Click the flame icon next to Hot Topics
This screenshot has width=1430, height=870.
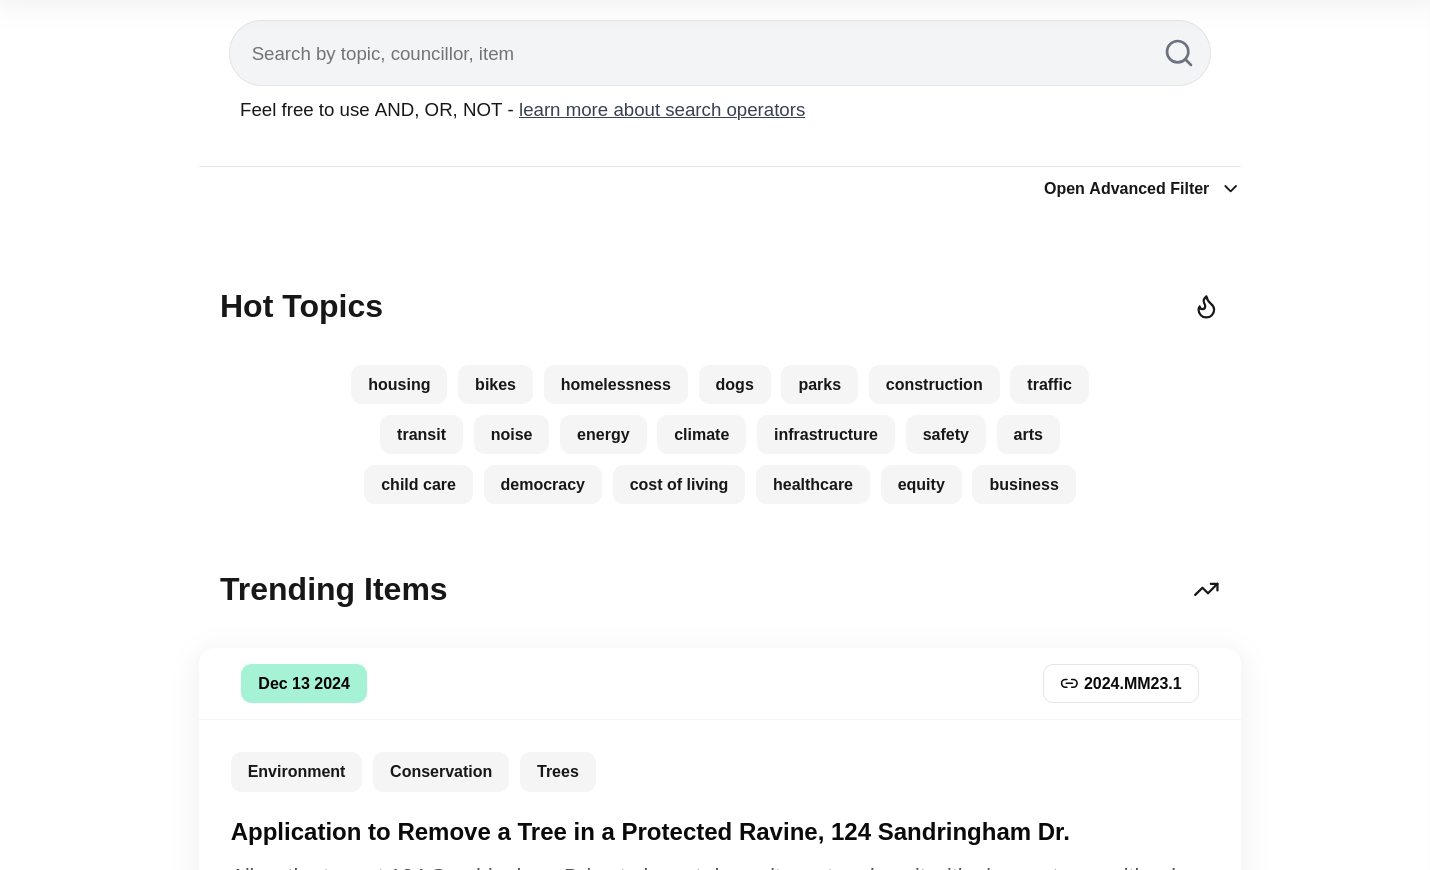click(1206, 306)
